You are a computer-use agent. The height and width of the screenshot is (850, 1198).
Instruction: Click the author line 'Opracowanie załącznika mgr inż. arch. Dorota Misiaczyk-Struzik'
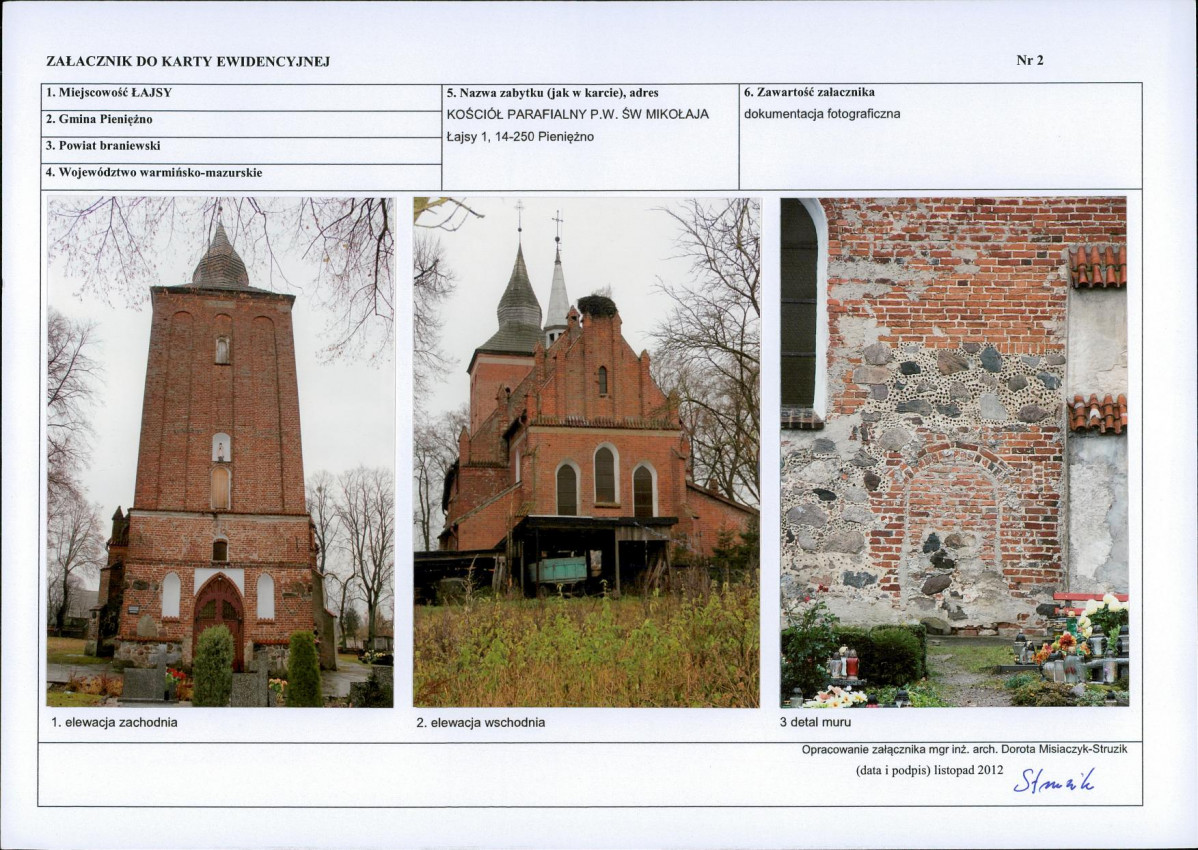(x=964, y=749)
